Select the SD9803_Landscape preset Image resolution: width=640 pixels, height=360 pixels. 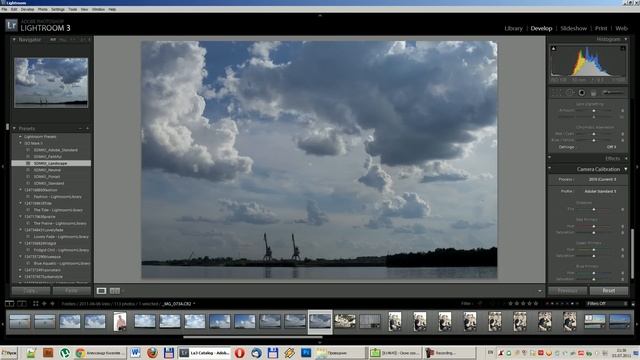[x=51, y=163]
